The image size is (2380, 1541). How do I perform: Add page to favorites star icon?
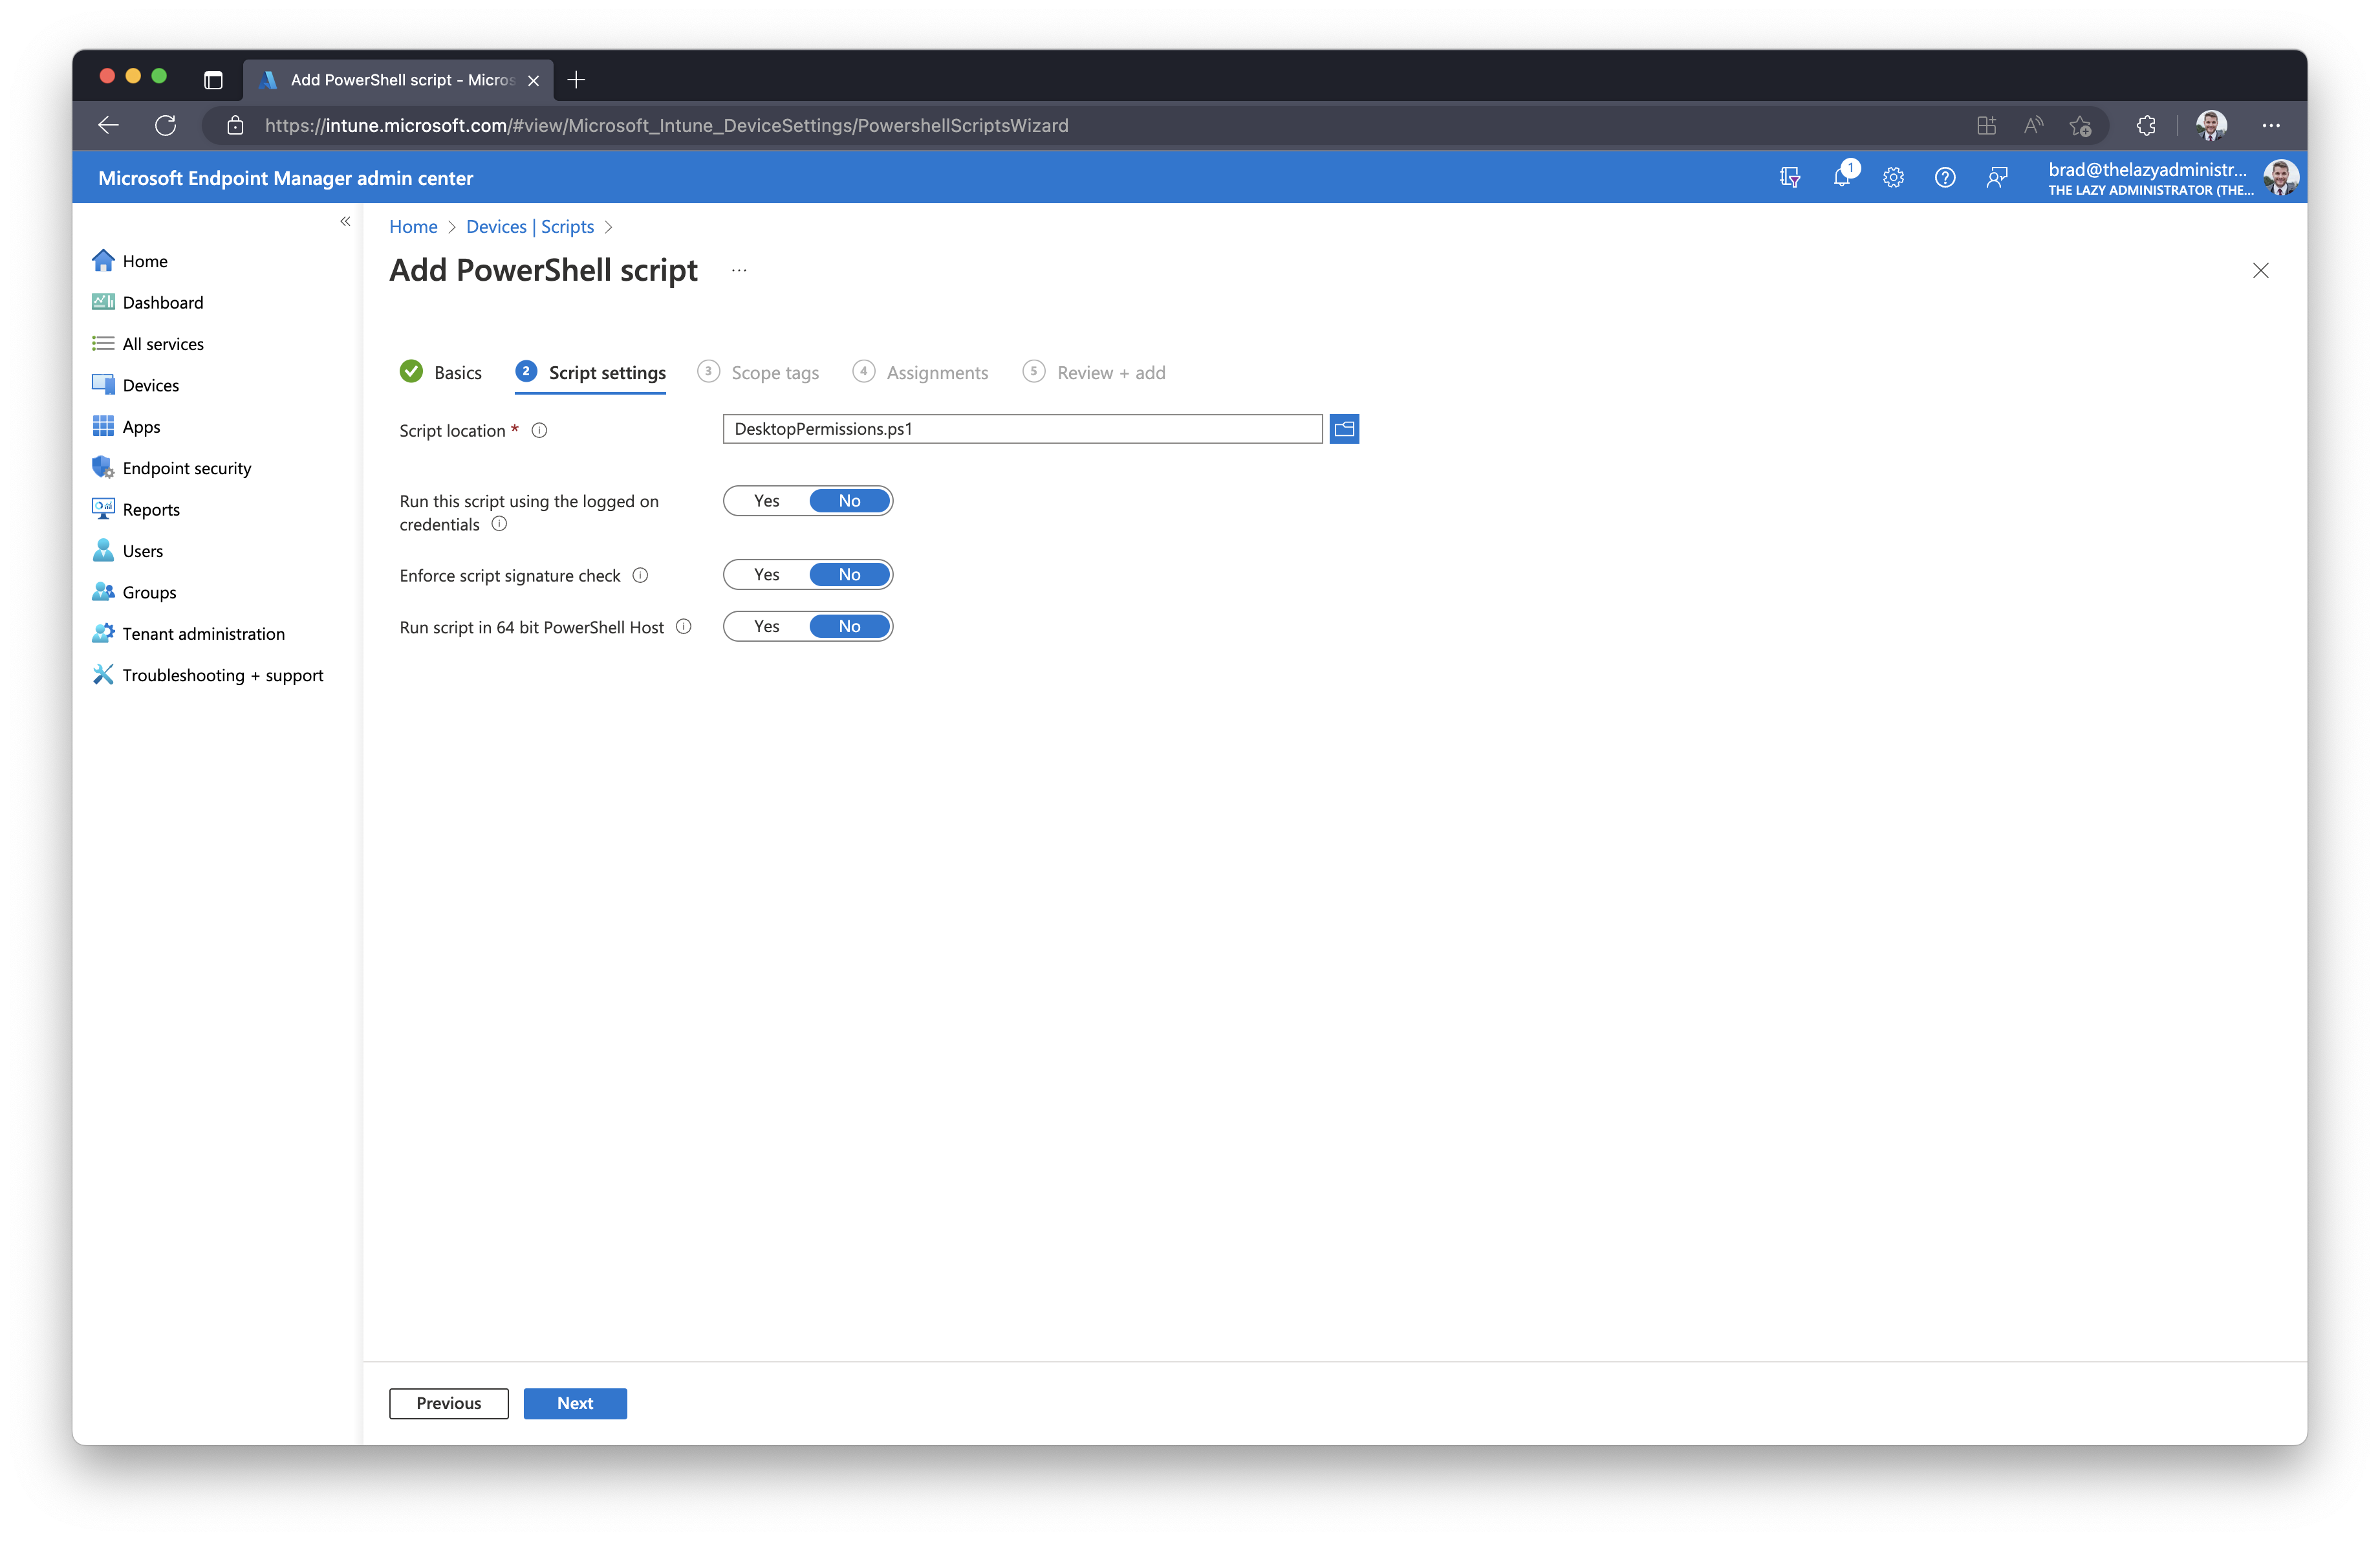pyautogui.click(x=2081, y=125)
